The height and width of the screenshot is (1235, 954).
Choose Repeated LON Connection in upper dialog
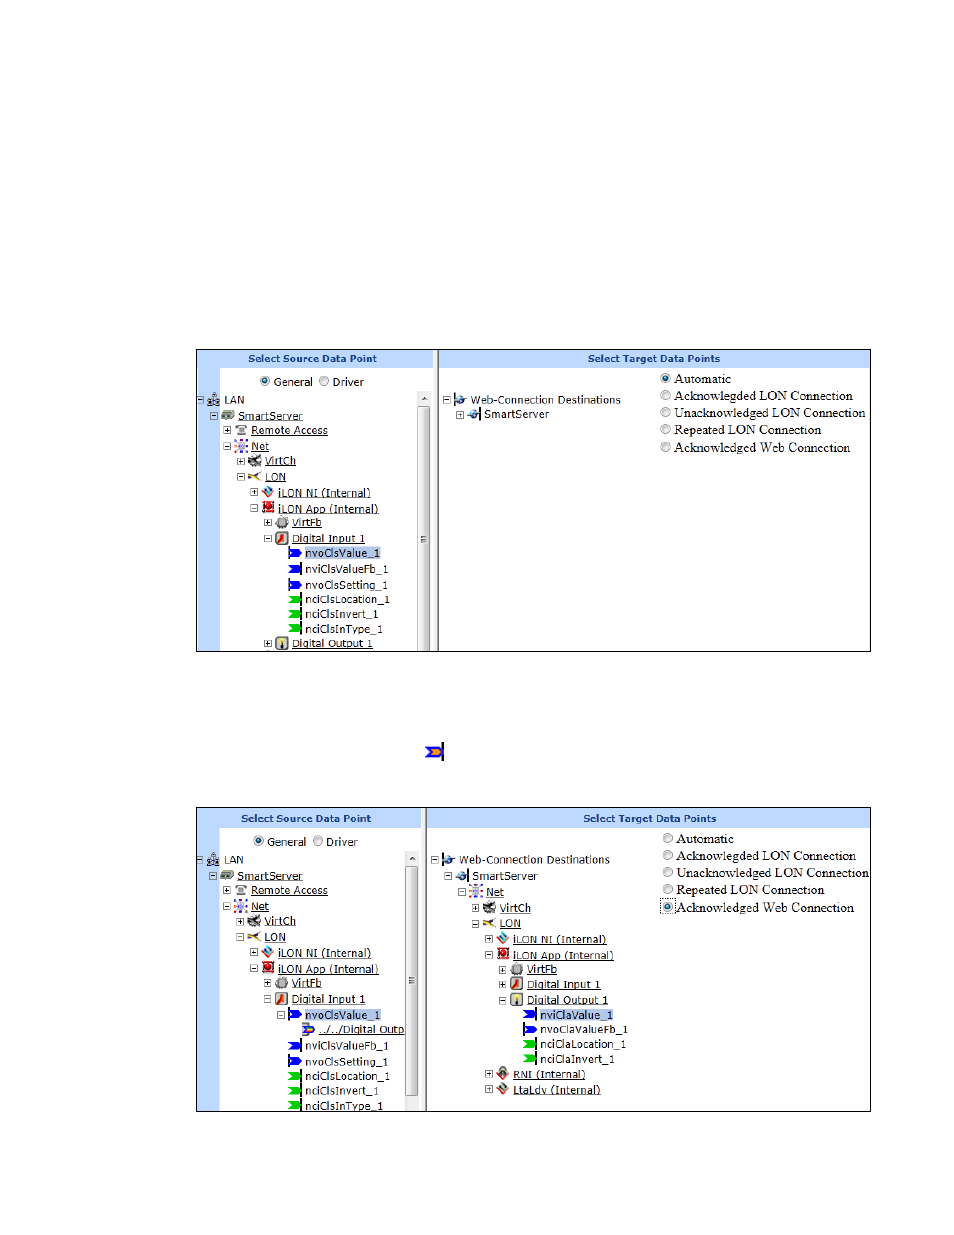(665, 430)
